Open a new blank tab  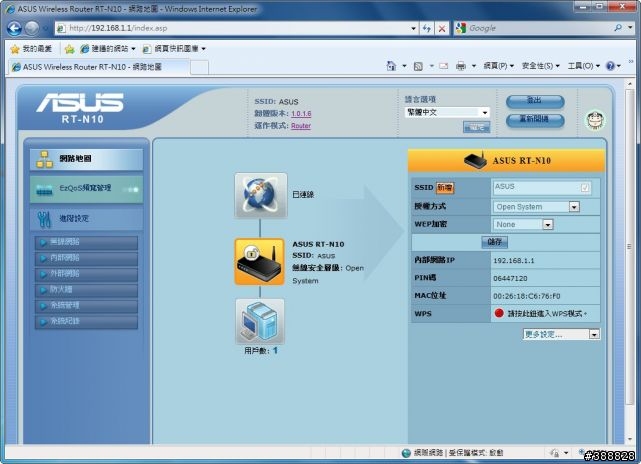click(199, 67)
